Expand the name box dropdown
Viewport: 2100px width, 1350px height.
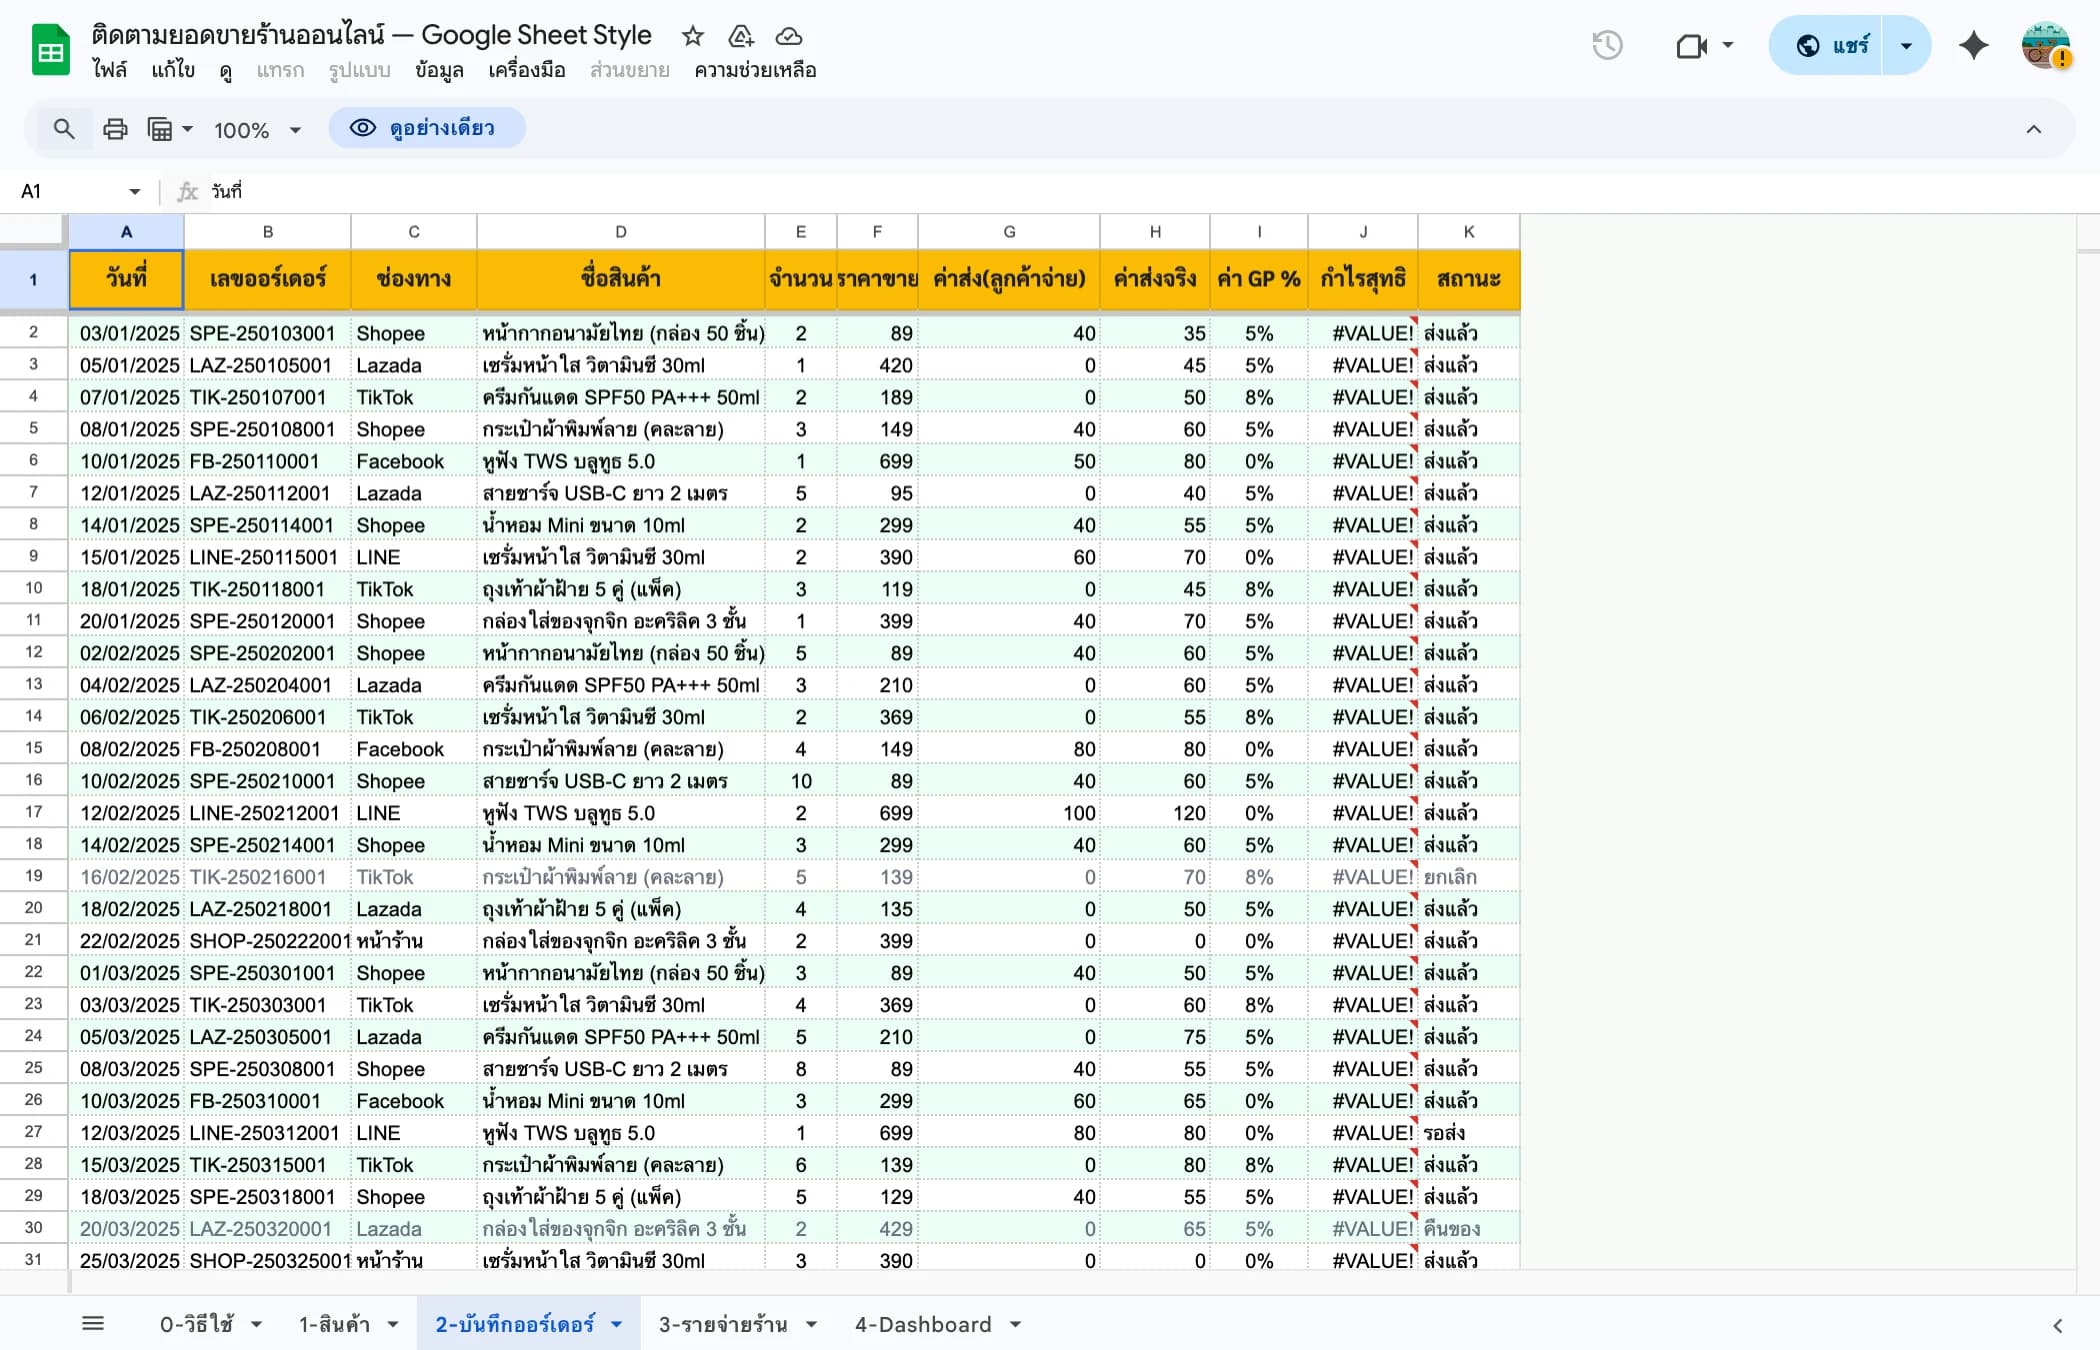pos(134,191)
